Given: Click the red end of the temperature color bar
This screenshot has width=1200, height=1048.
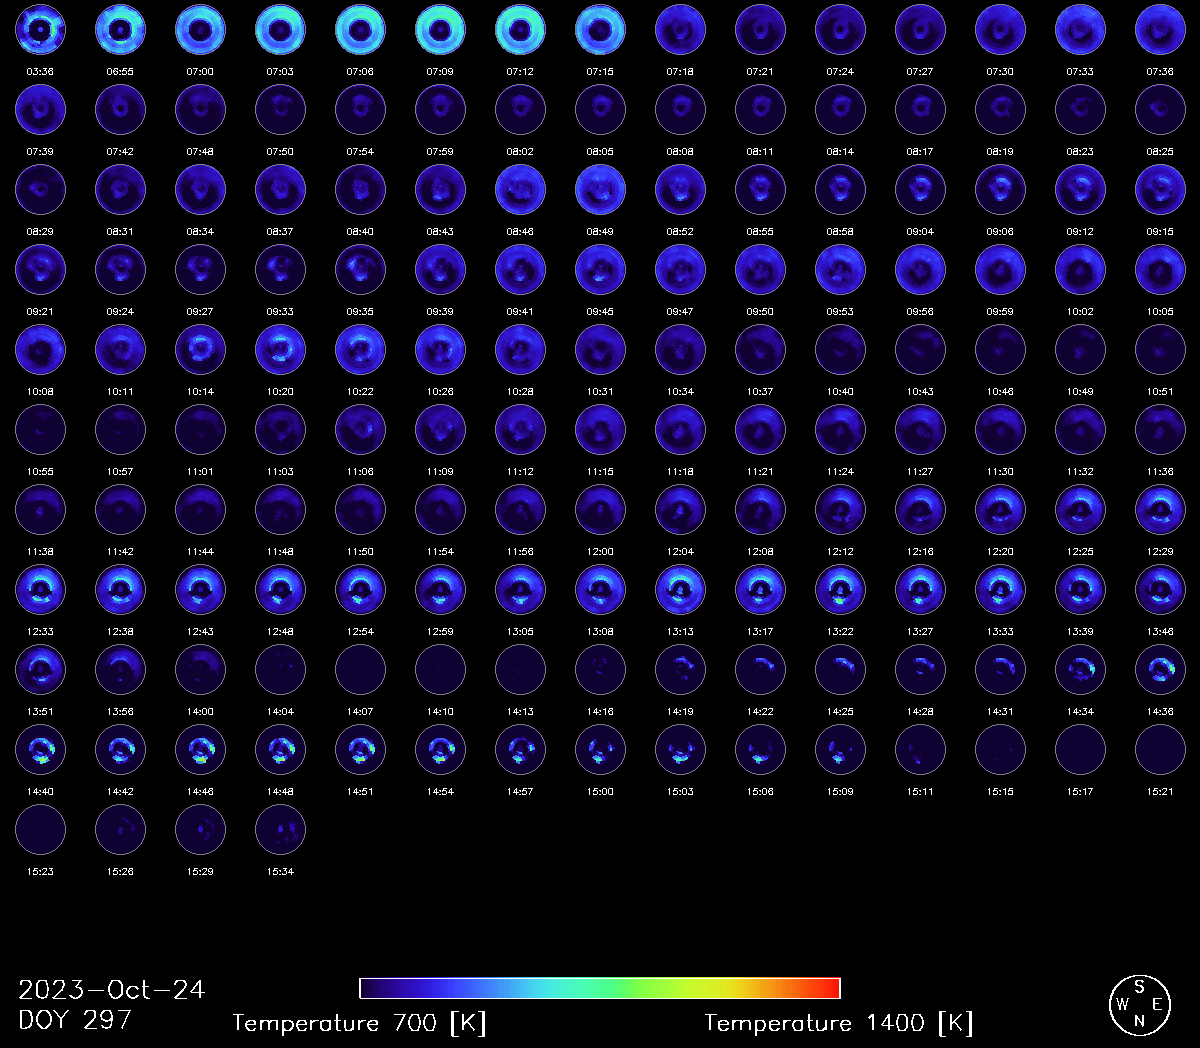Looking at the screenshot, I should [828, 988].
